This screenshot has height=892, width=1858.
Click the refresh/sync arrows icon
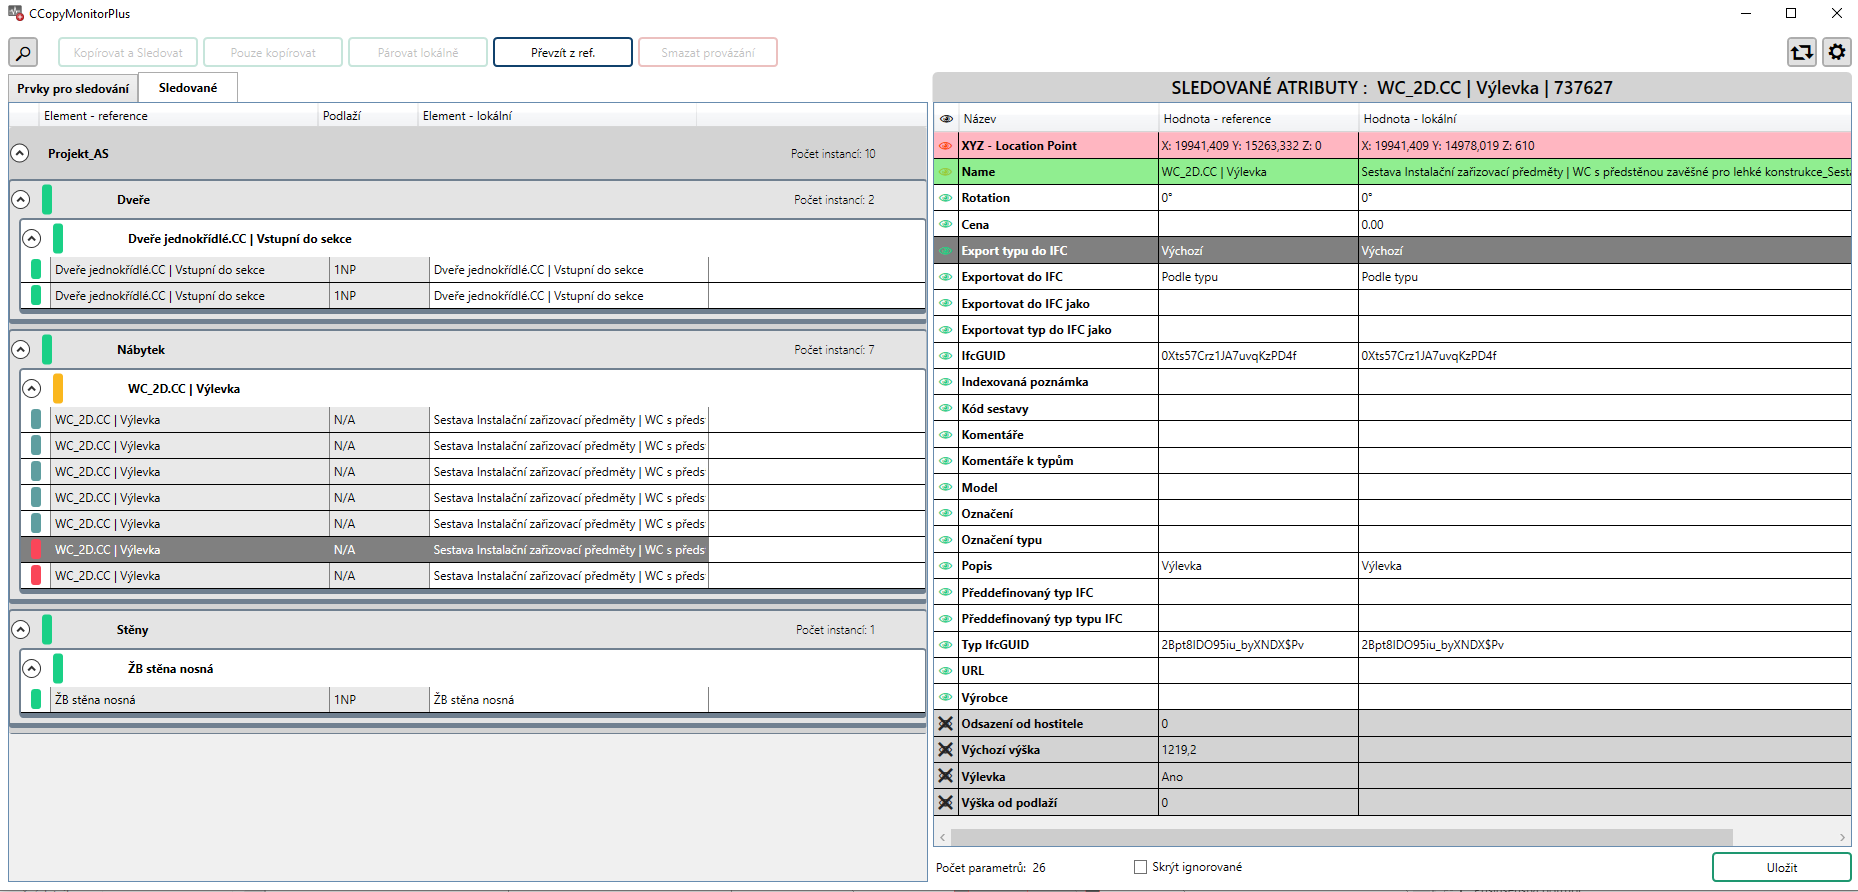coord(1802,52)
